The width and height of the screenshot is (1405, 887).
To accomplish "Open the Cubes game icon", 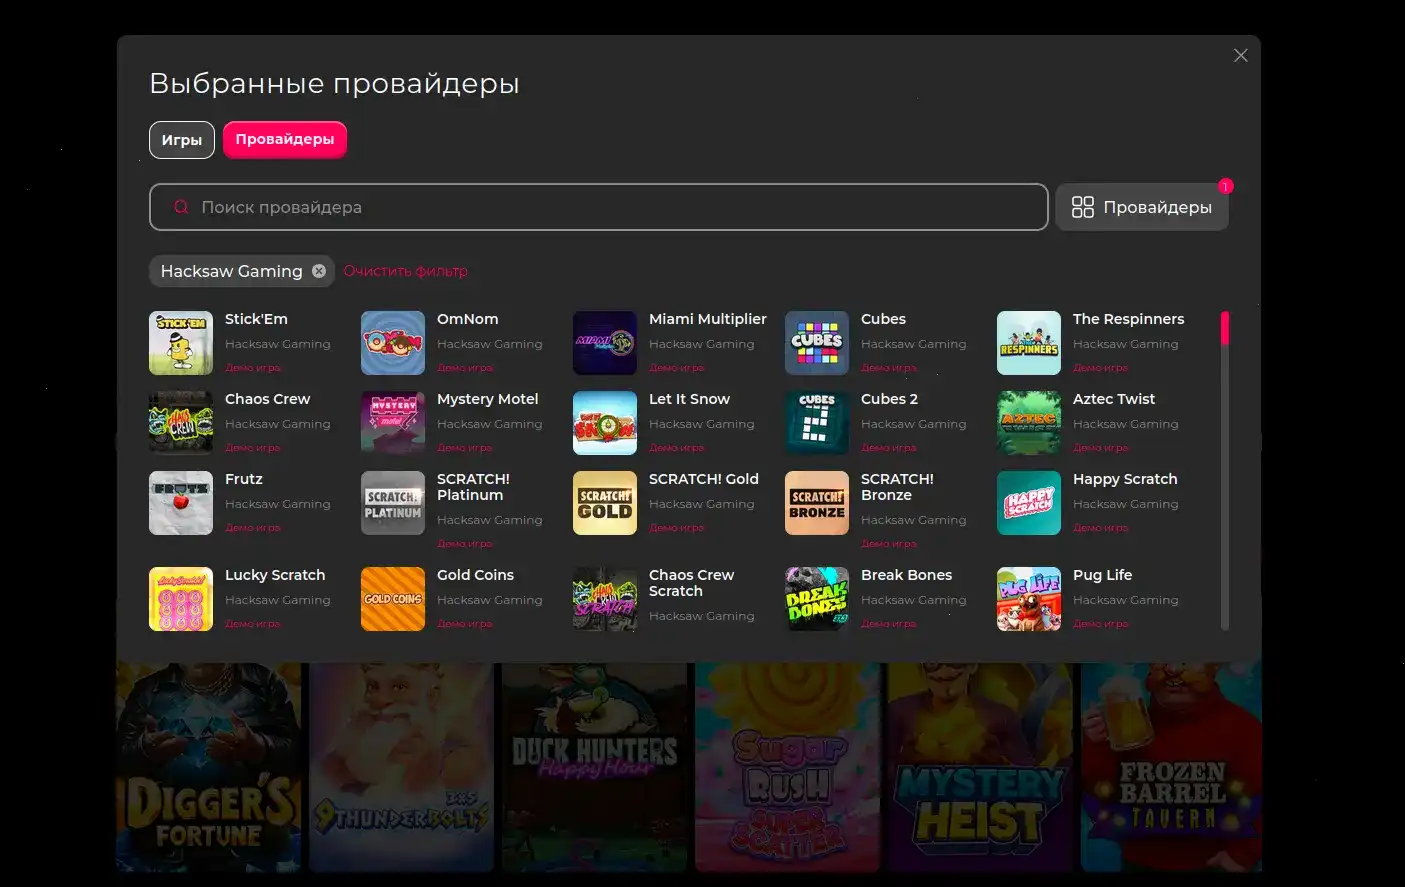I will pos(816,343).
